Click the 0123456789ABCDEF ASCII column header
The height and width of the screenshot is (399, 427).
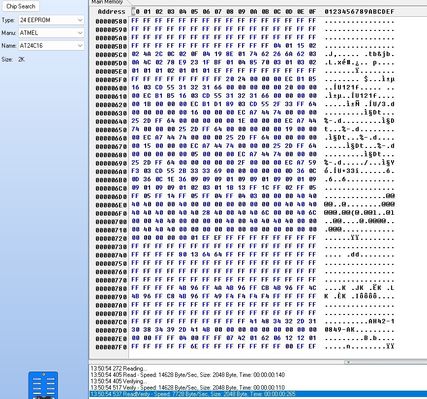coord(359,12)
